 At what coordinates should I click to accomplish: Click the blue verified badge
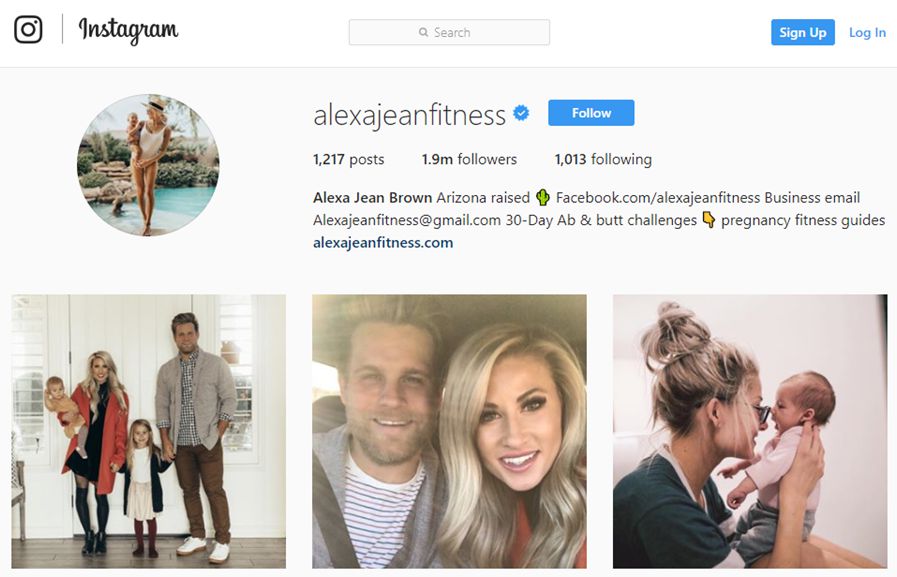coord(521,113)
